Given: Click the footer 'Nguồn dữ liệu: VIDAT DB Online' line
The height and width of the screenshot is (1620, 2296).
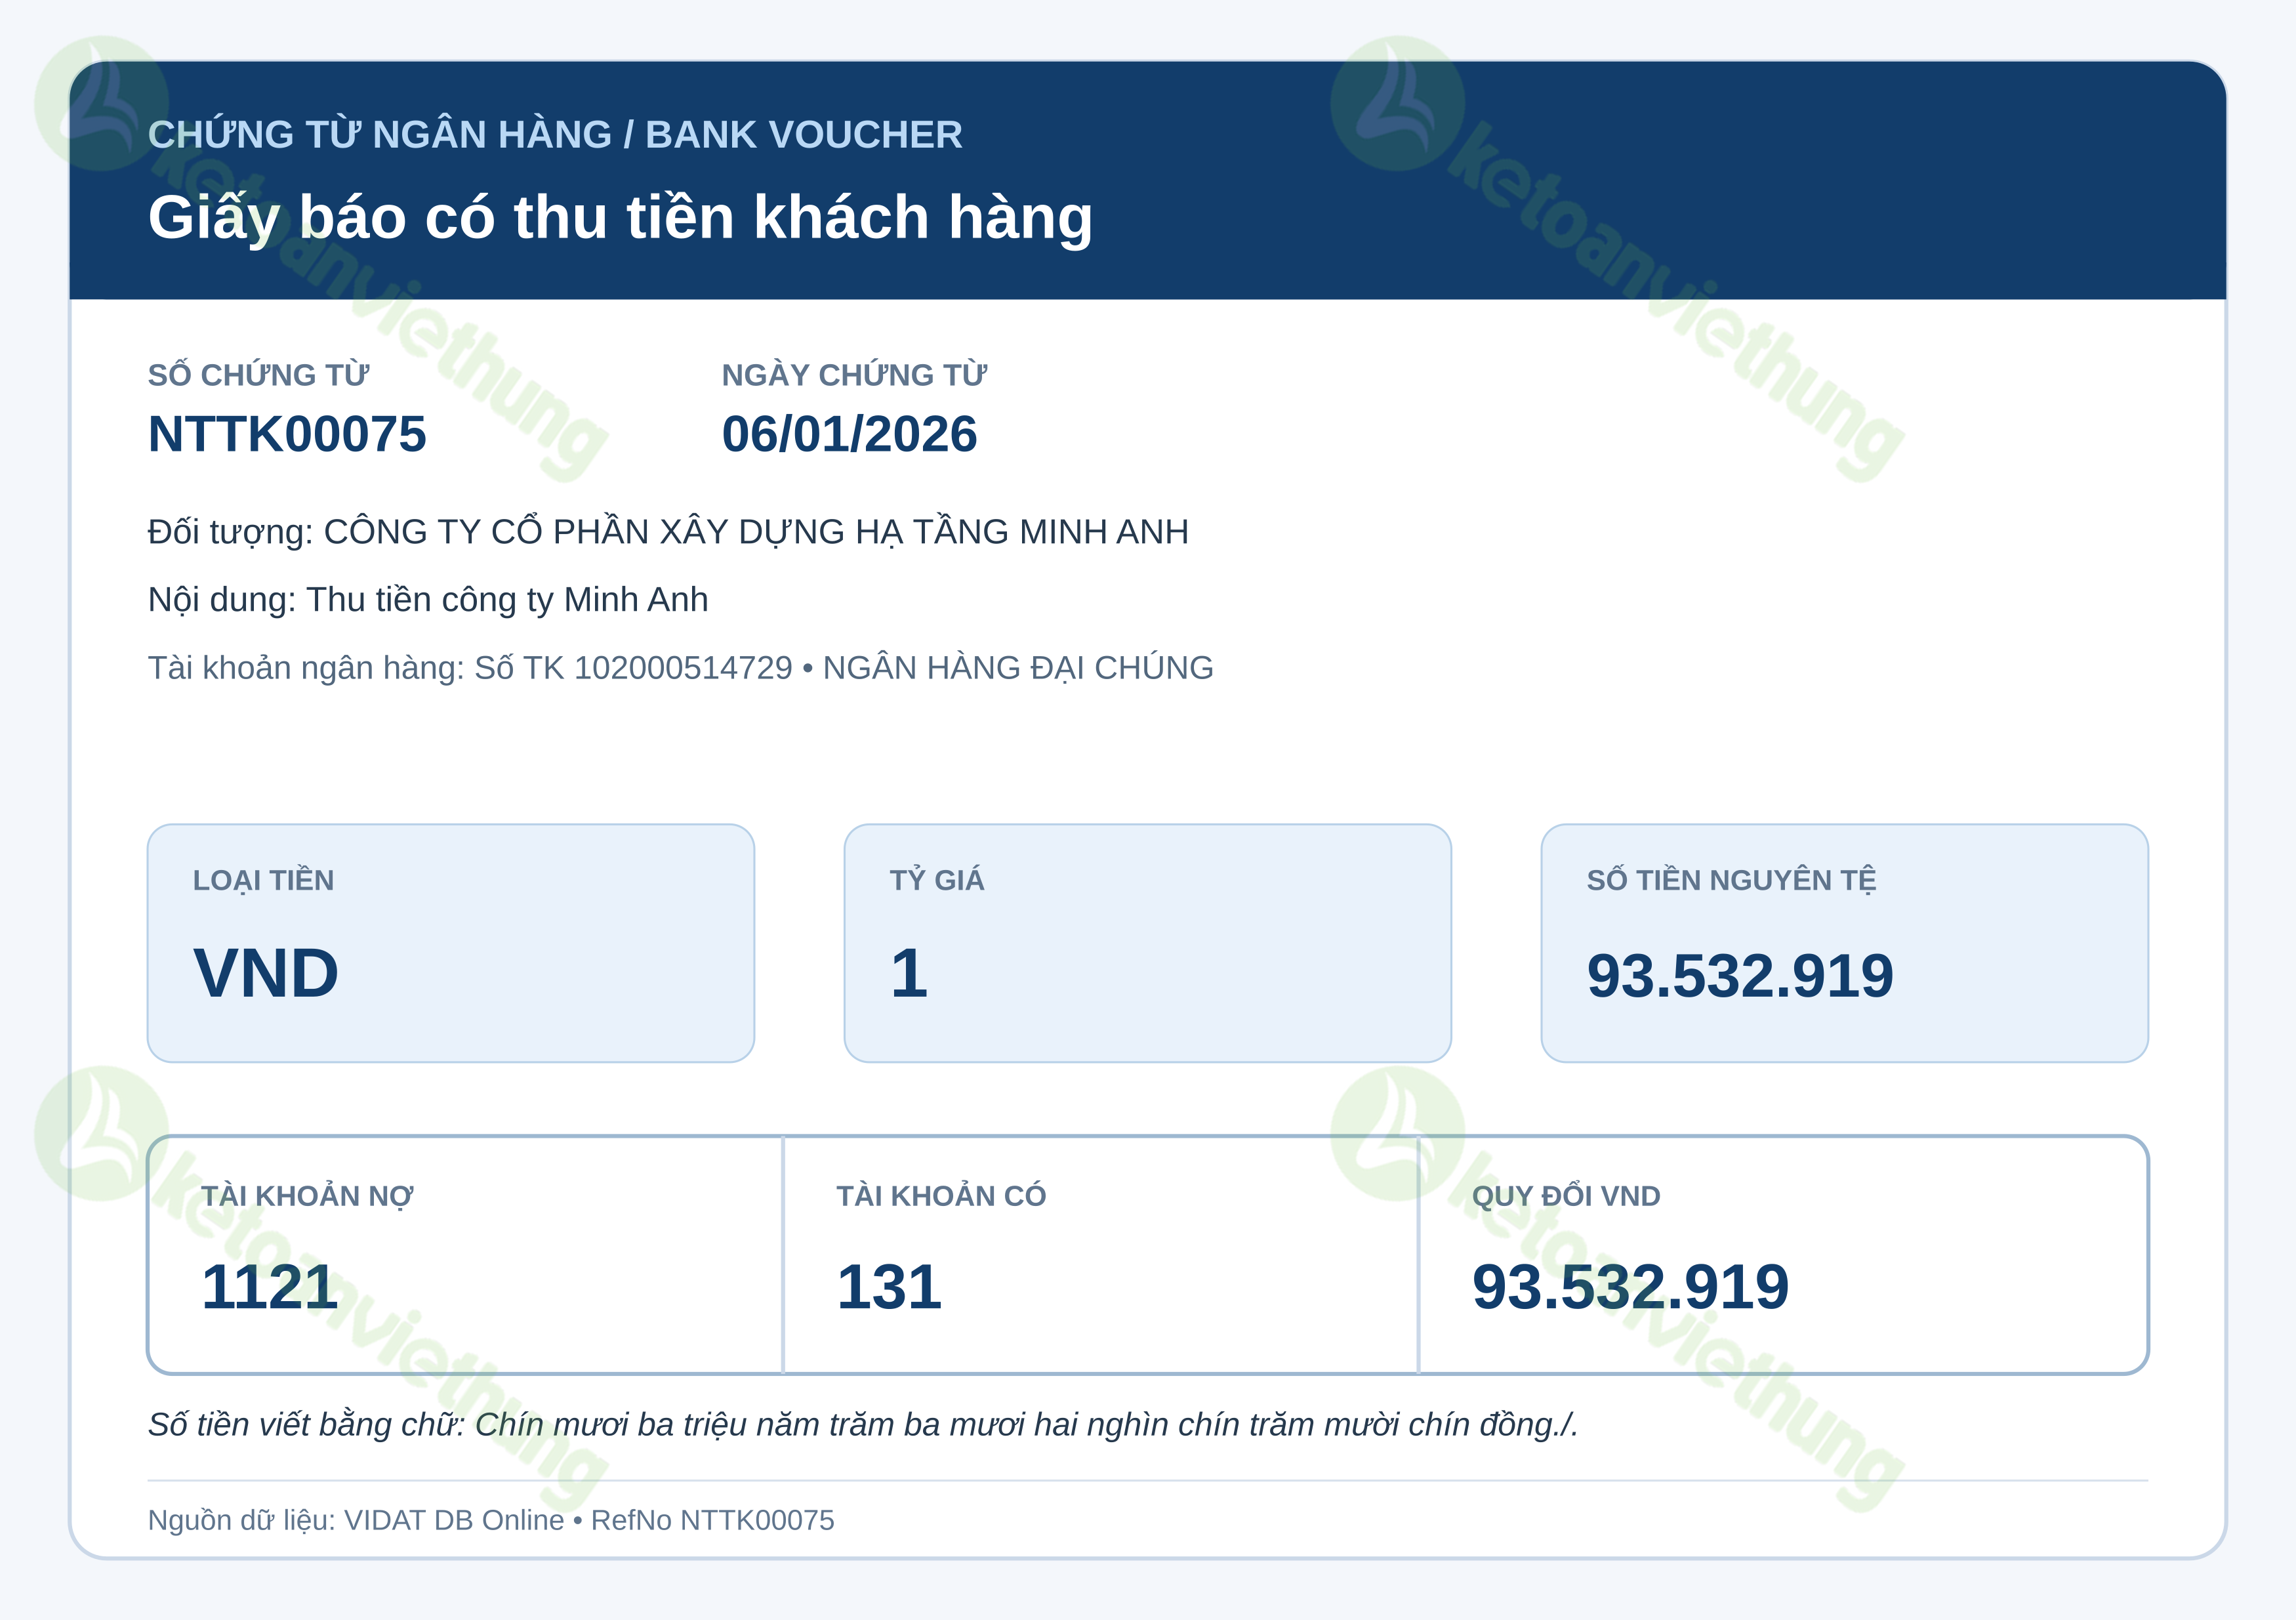Looking at the screenshot, I should pos(491,1520).
